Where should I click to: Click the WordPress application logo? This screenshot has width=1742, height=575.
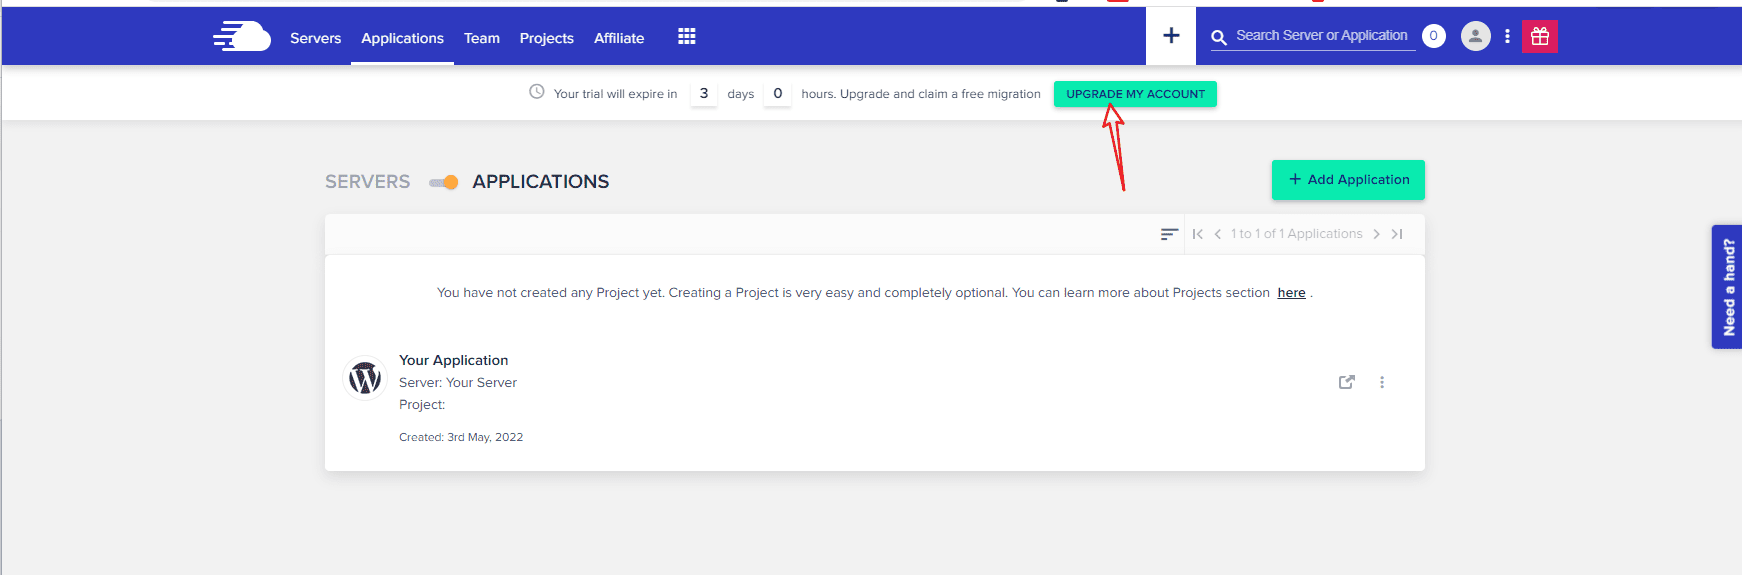365,379
